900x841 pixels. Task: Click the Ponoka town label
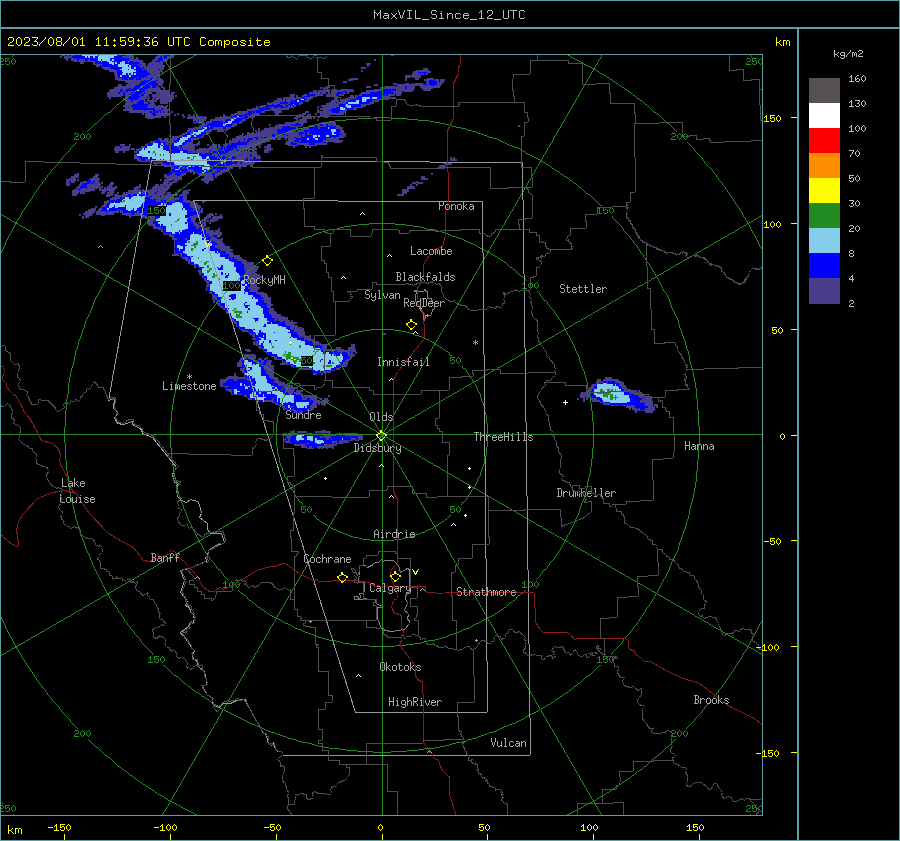456,206
